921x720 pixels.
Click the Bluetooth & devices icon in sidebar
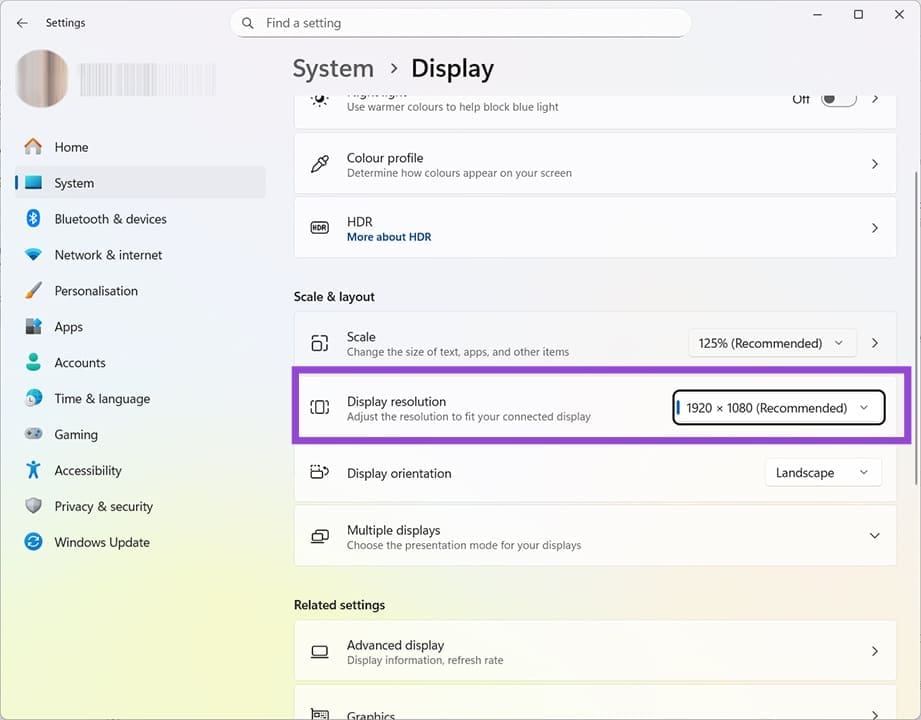point(33,219)
